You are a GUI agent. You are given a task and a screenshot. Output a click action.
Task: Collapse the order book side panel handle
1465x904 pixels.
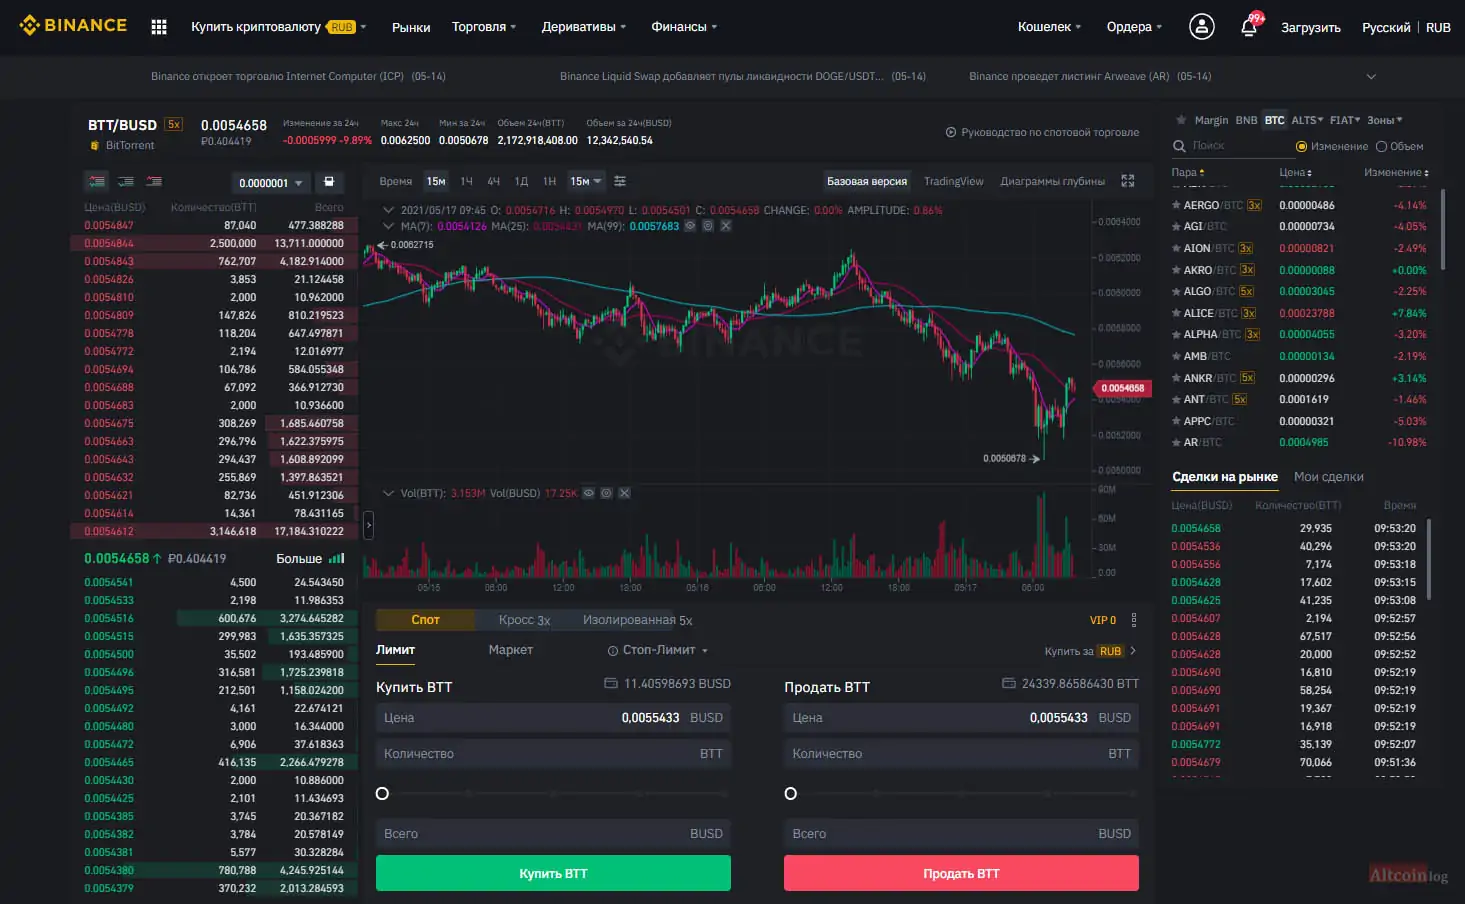(368, 524)
